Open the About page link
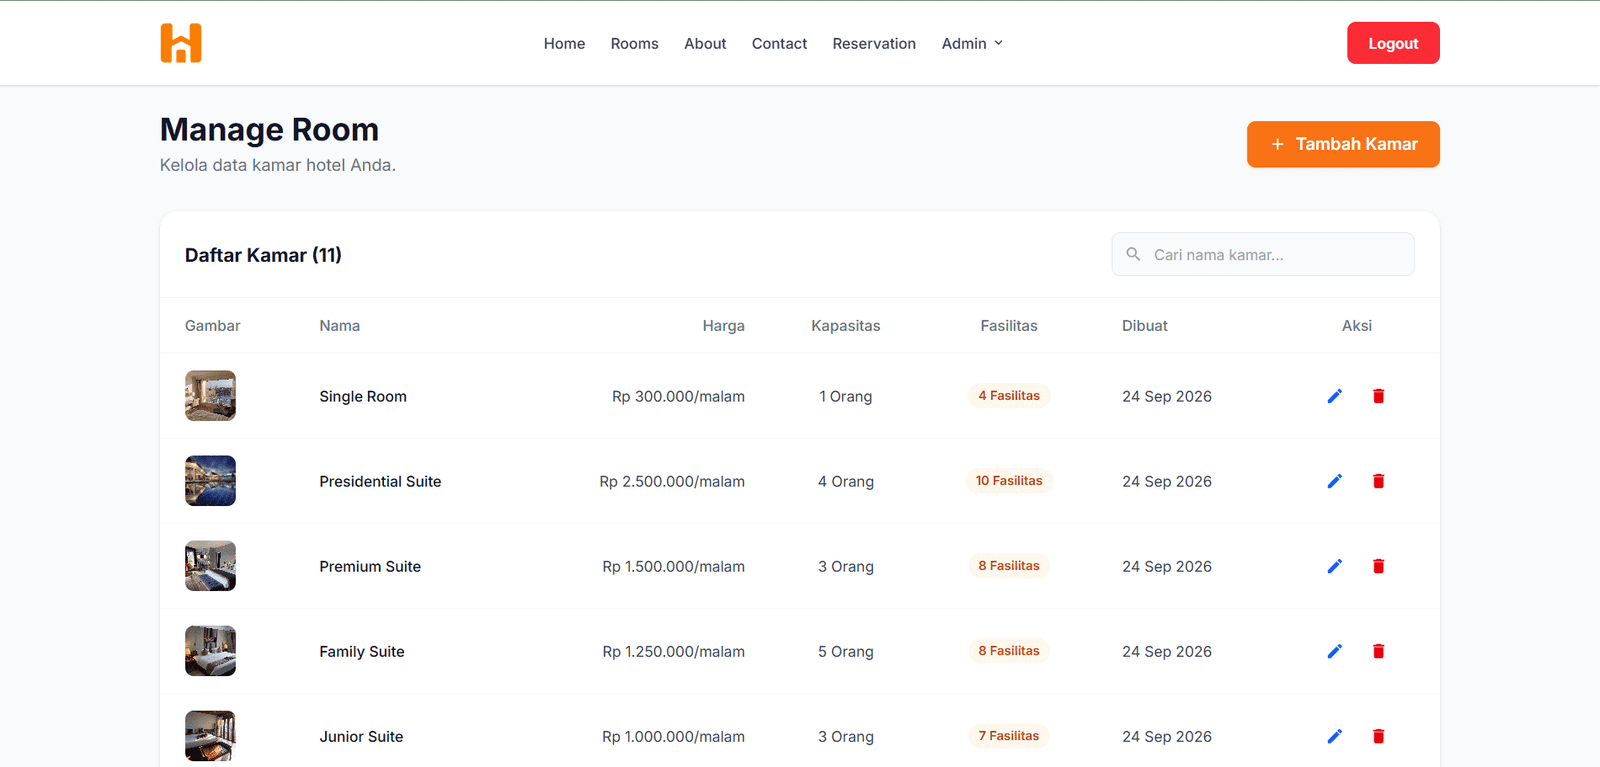 click(705, 43)
